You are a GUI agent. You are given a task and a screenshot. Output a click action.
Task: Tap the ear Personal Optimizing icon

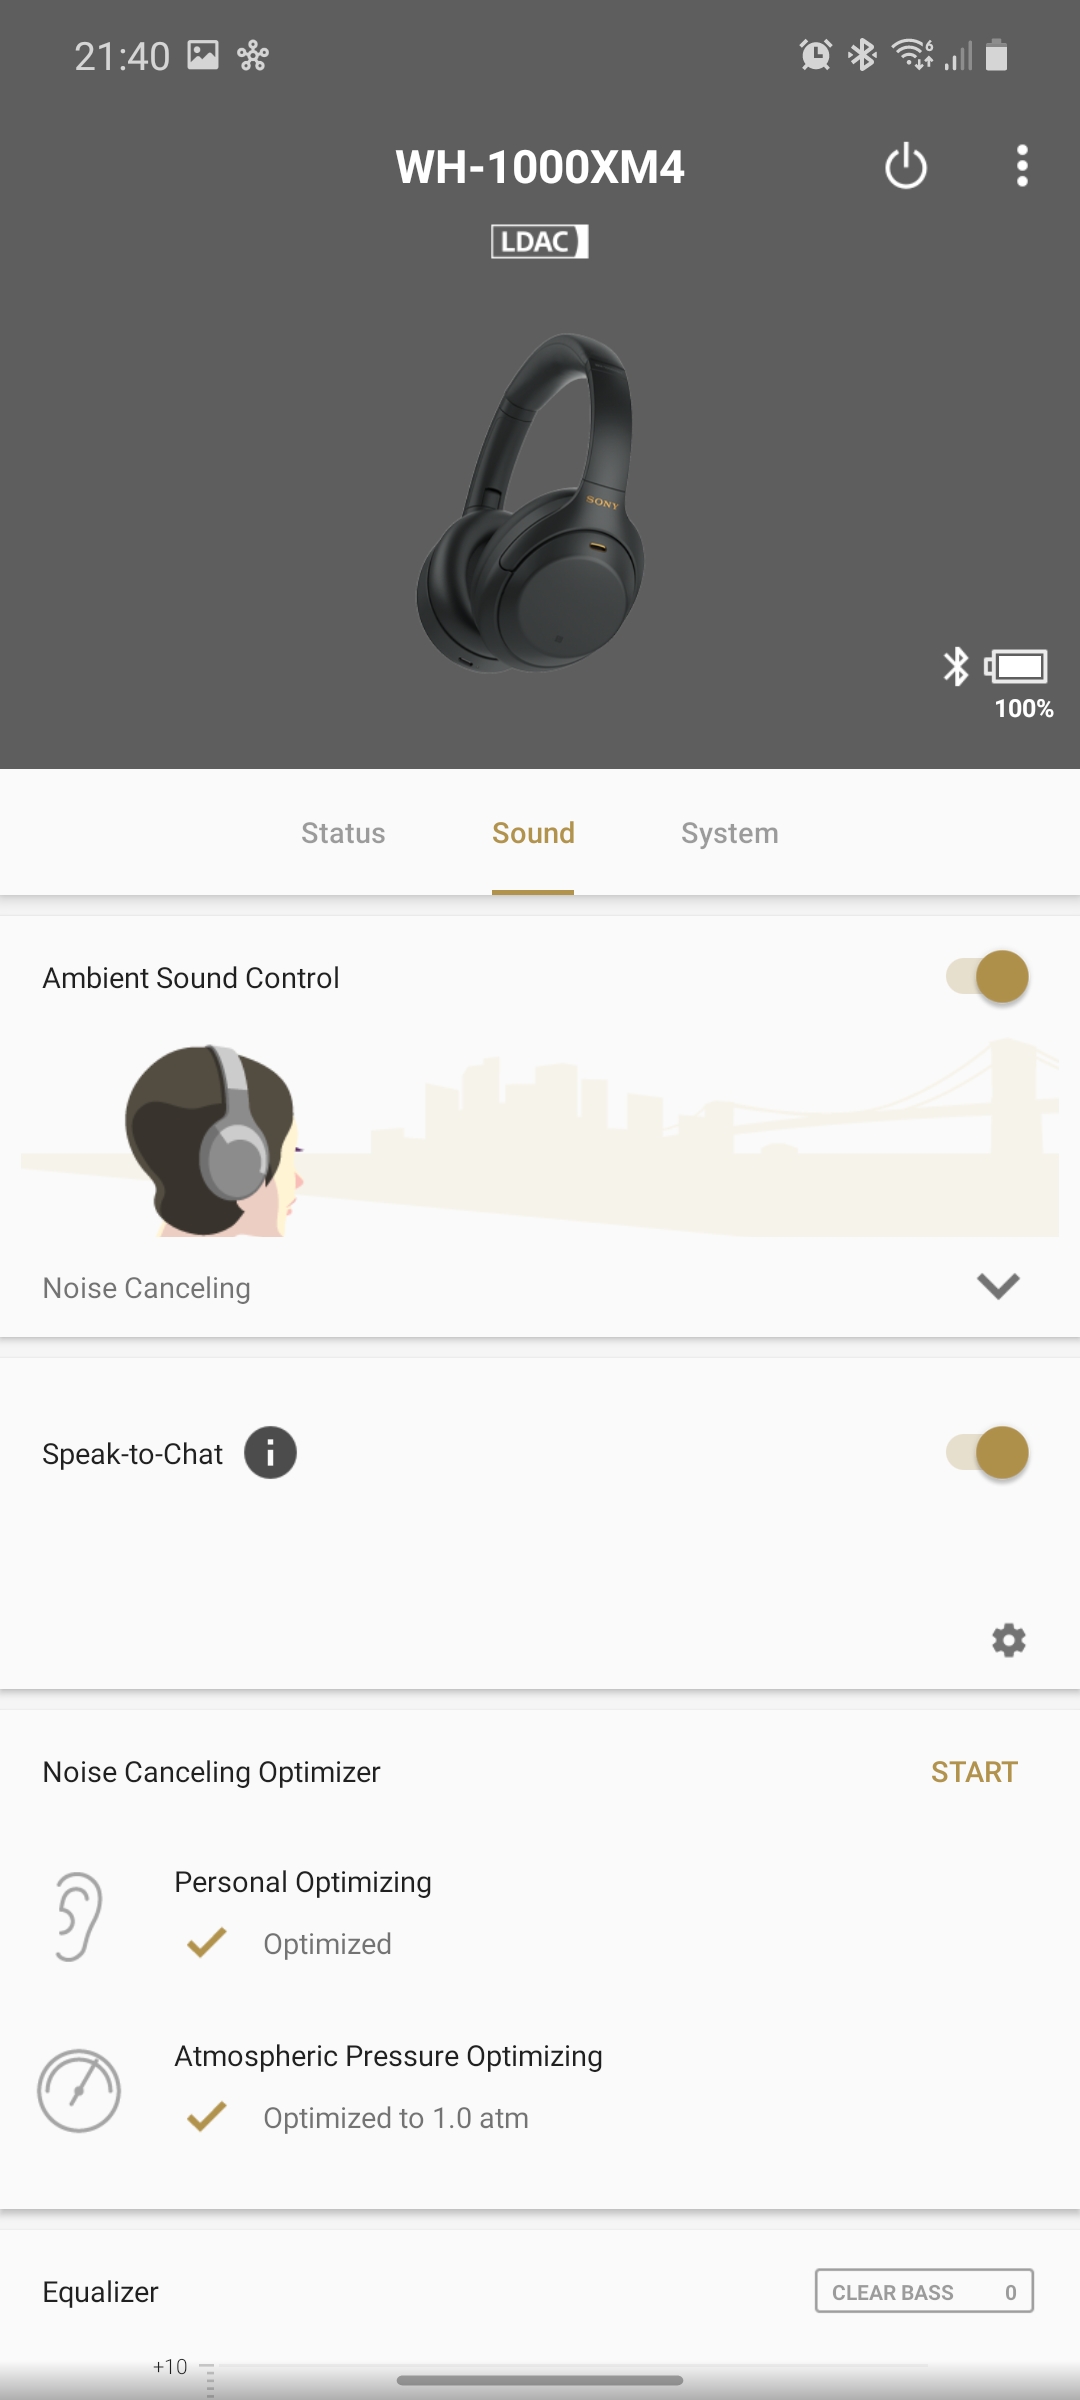coord(79,1916)
